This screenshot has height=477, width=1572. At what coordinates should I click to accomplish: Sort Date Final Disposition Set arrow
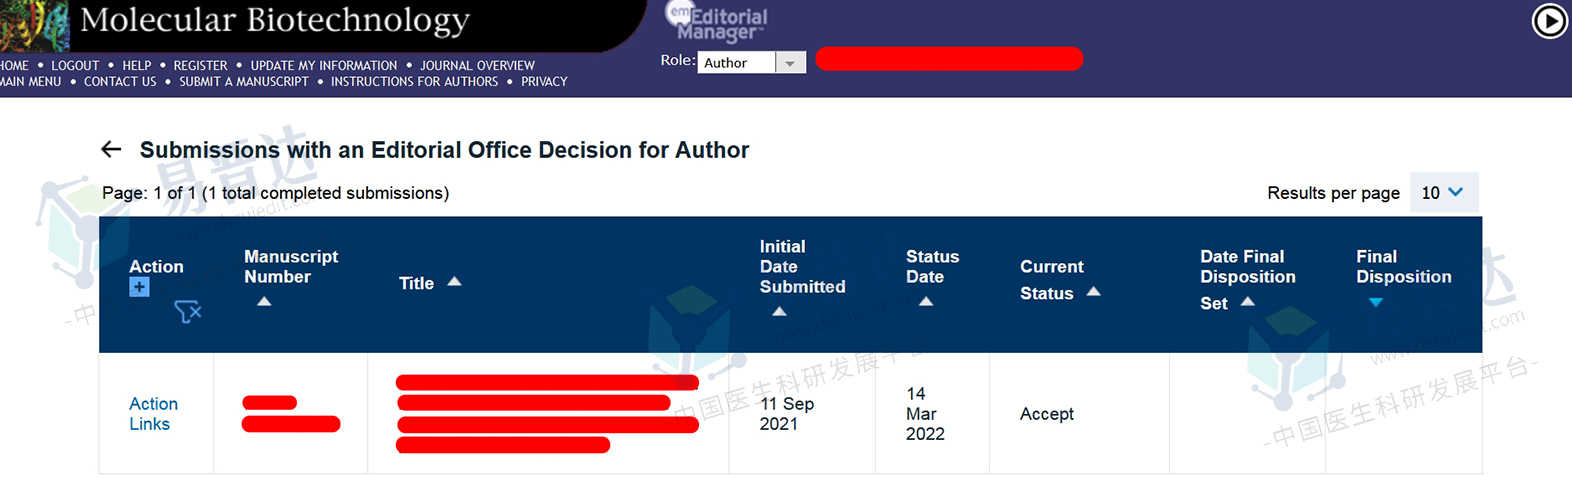[x=1247, y=301]
